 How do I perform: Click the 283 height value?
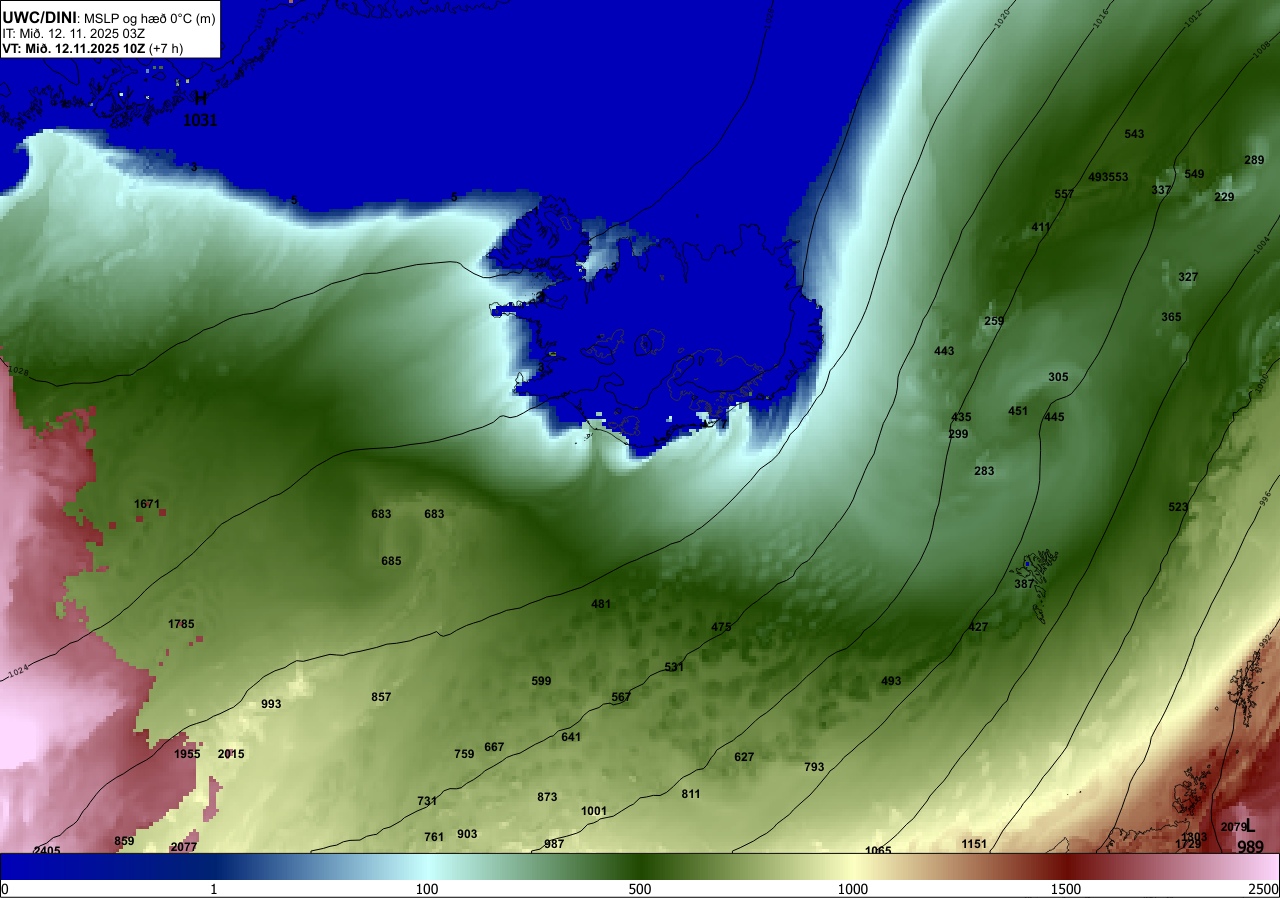pos(984,471)
